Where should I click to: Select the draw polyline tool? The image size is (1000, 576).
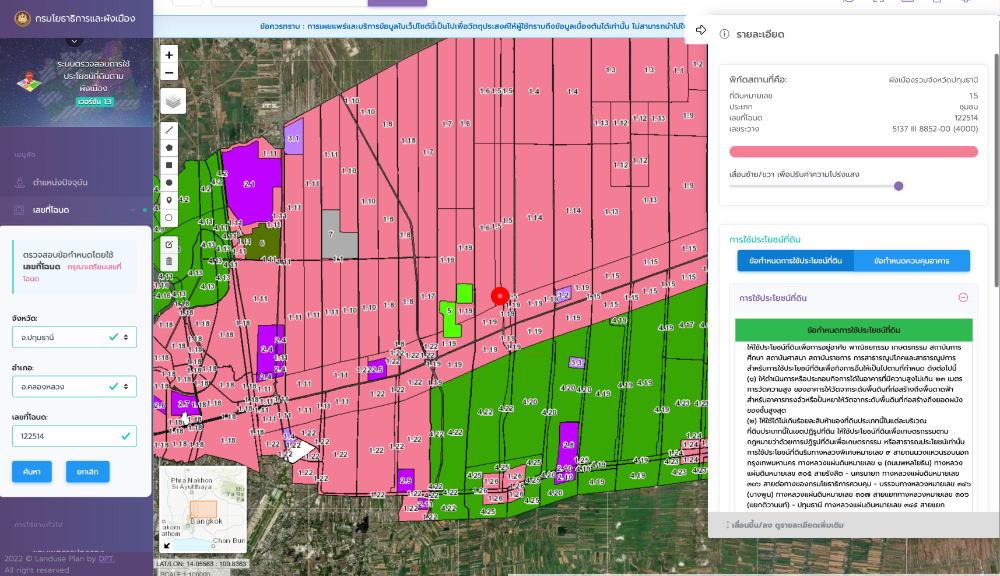pyautogui.click(x=169, y=130)
